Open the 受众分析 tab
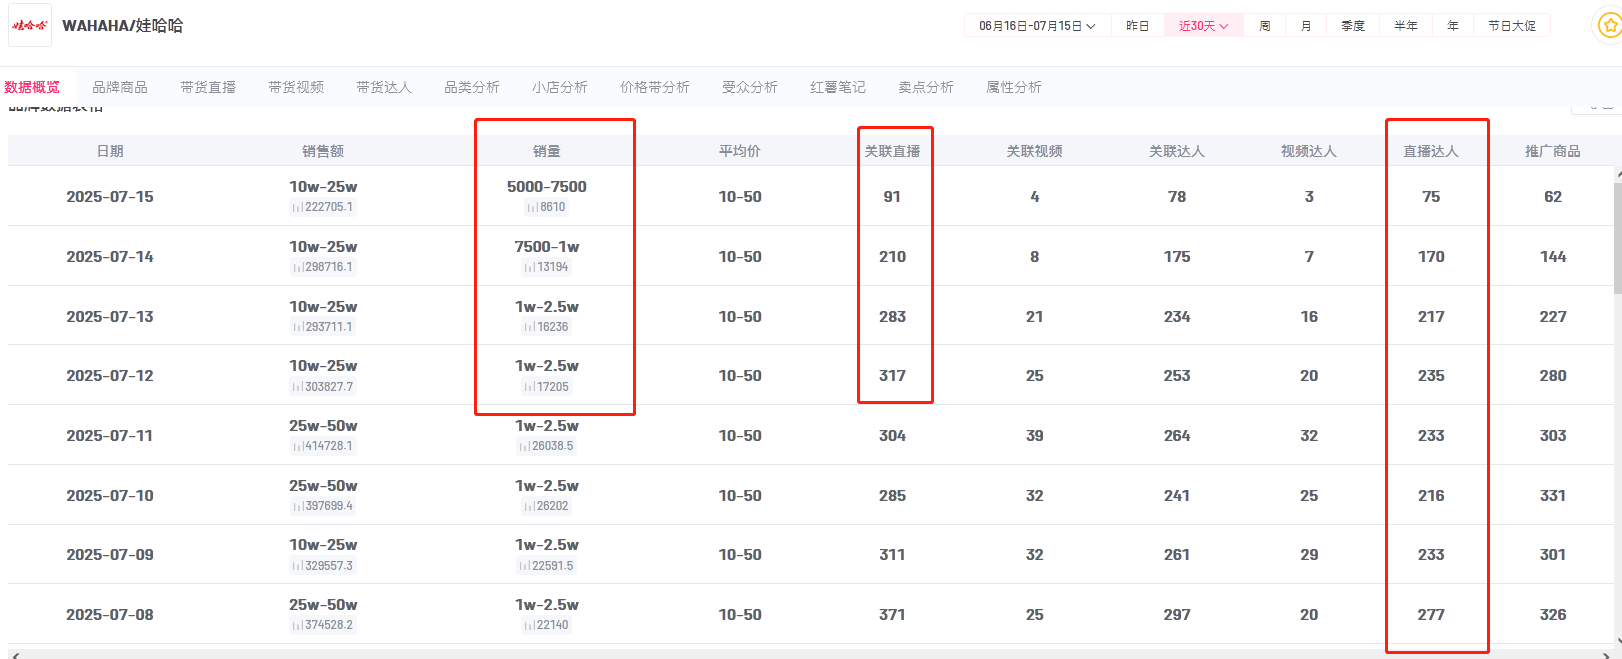This screenshot has height=659, width=1622. (749, 88)
